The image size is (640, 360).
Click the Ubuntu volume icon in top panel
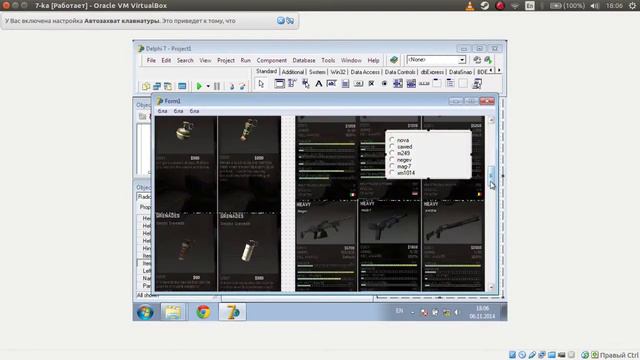tap(595, 6)
